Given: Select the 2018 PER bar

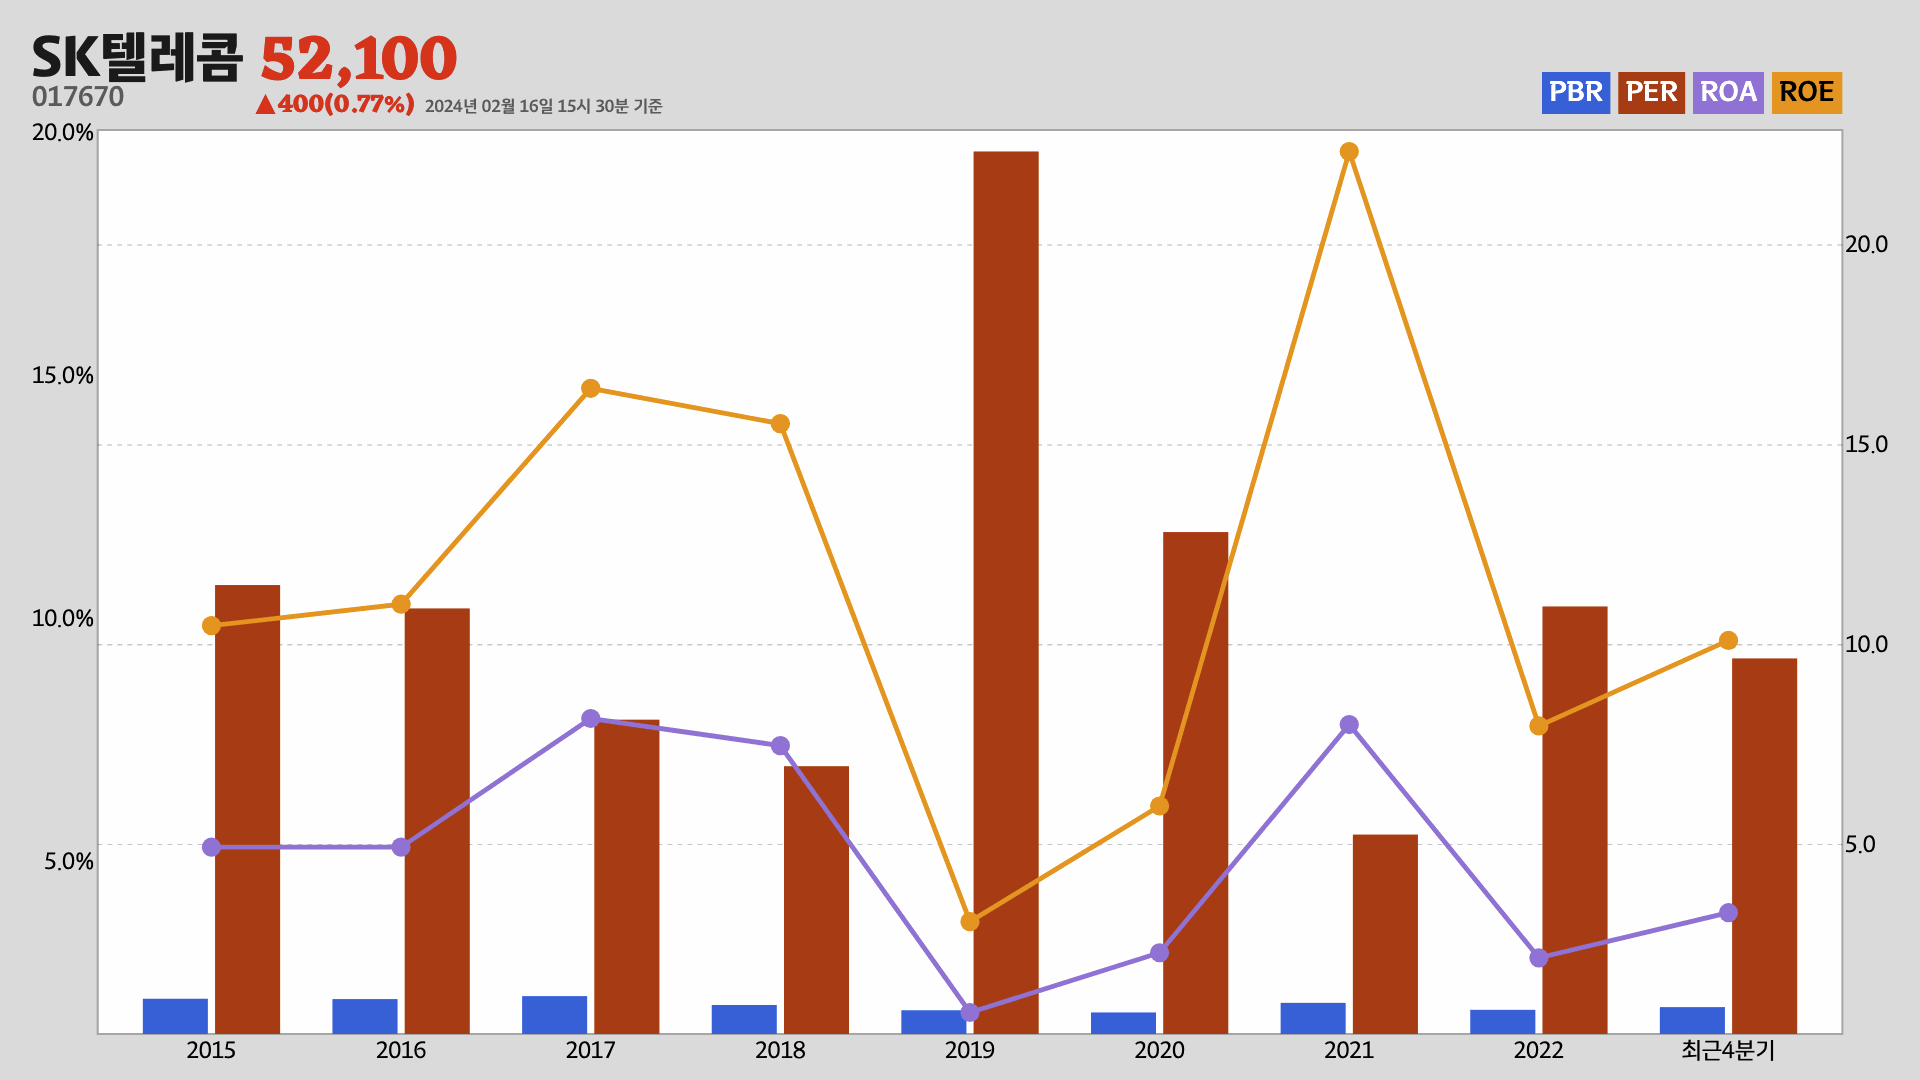Looking at the screenshot, I should pyautogui.click(x=816, y=900).
